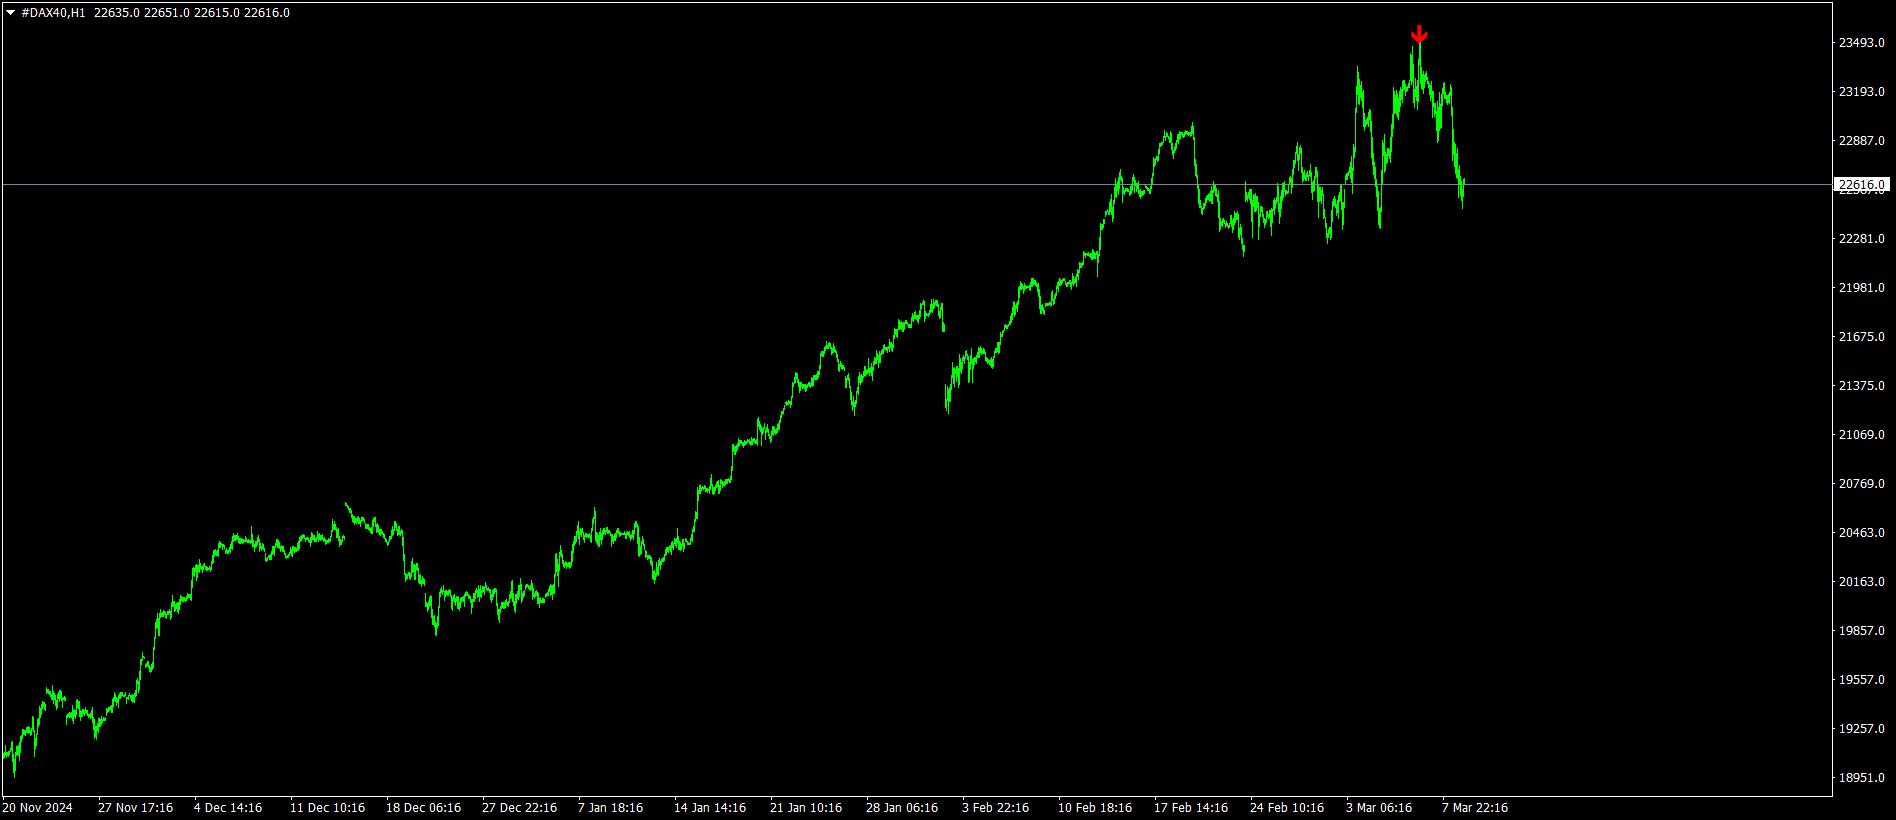The height and width of the screenshot is (820, 1896).
Task: Click the 21675.0 price scale label
Action: point(1862,337)
